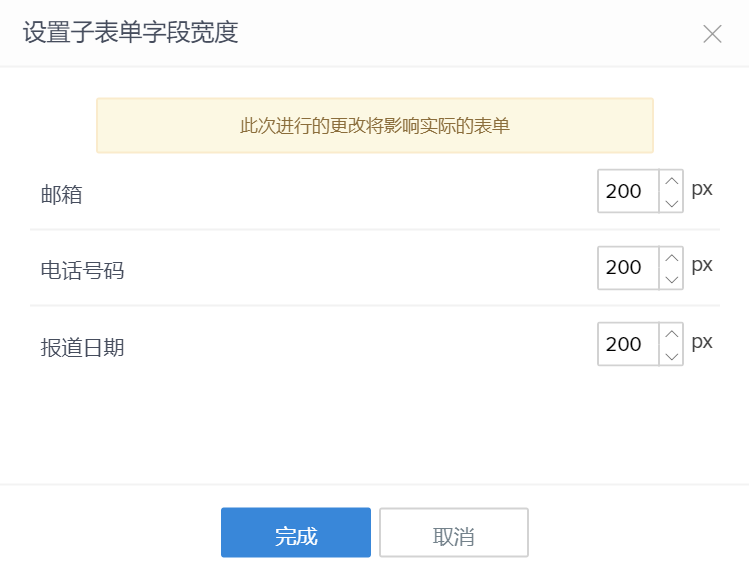Click the 邮箱 field label

61,194
